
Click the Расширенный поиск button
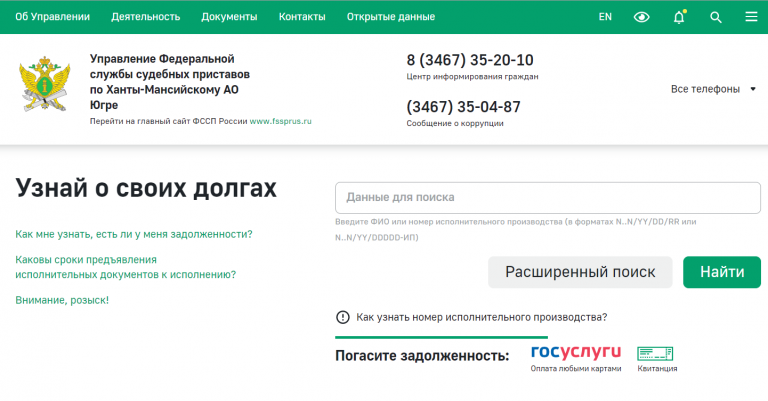tap(580, 272)
